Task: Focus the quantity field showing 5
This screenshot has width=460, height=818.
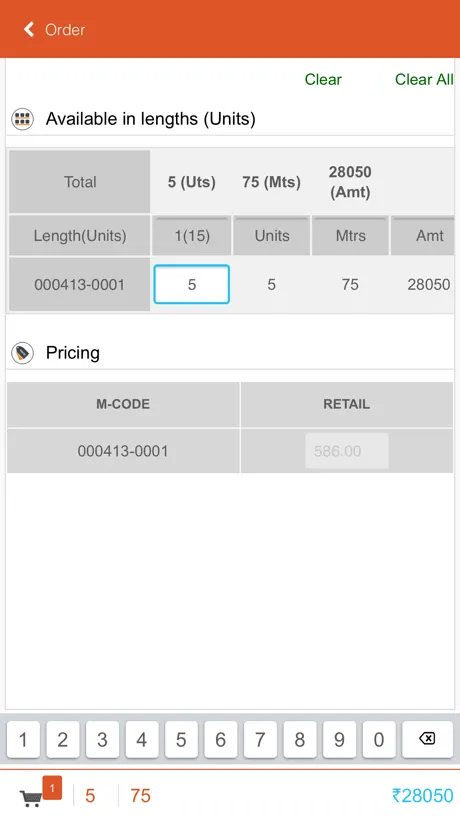Action: tap(191, 284)
